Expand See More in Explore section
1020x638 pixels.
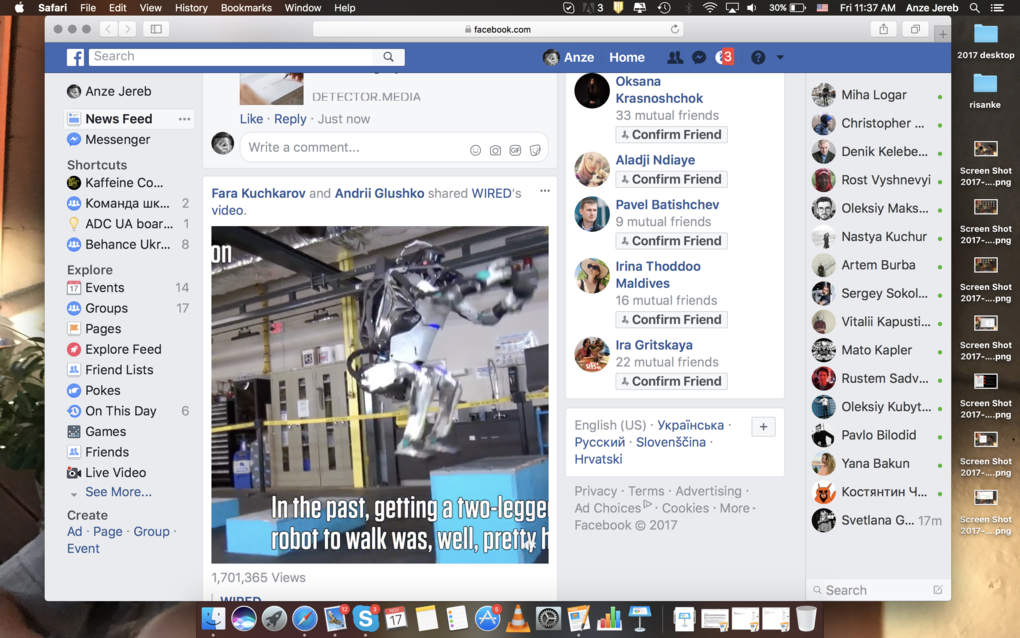118,492
